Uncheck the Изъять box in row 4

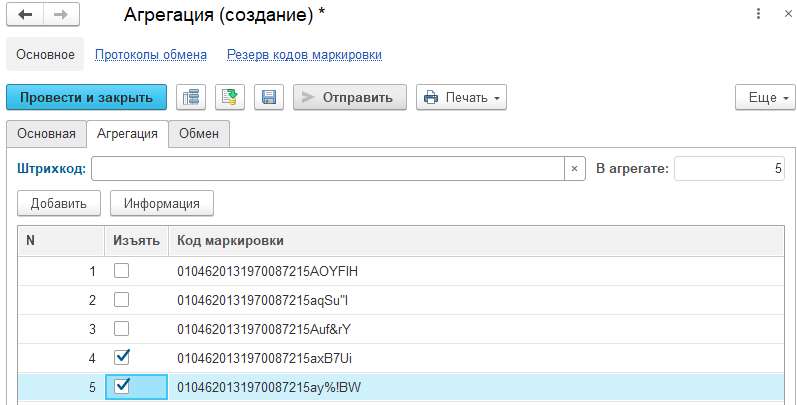pos(121,356)
